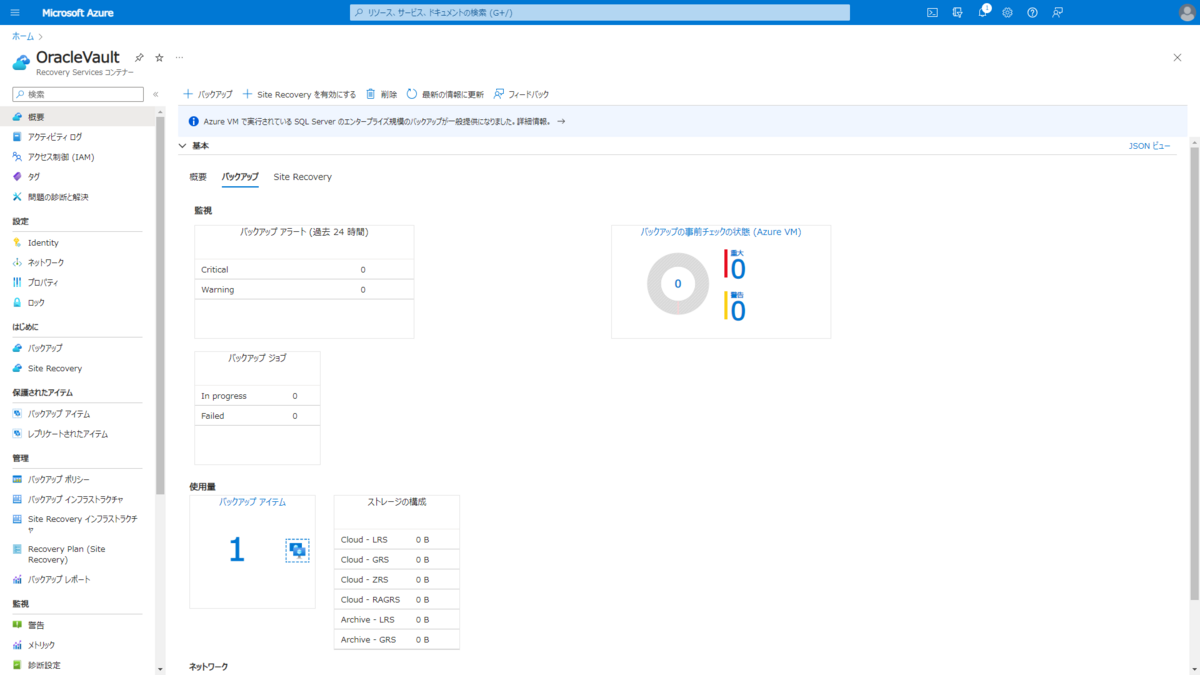Click the global resource search box

(600, 12)
